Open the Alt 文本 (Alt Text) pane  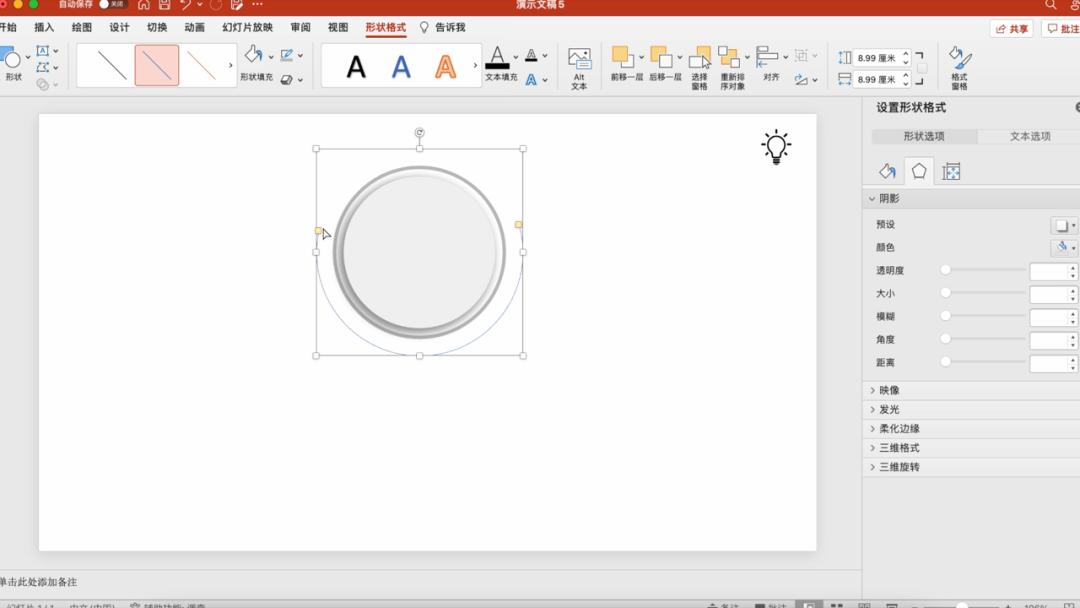[578, 67]
